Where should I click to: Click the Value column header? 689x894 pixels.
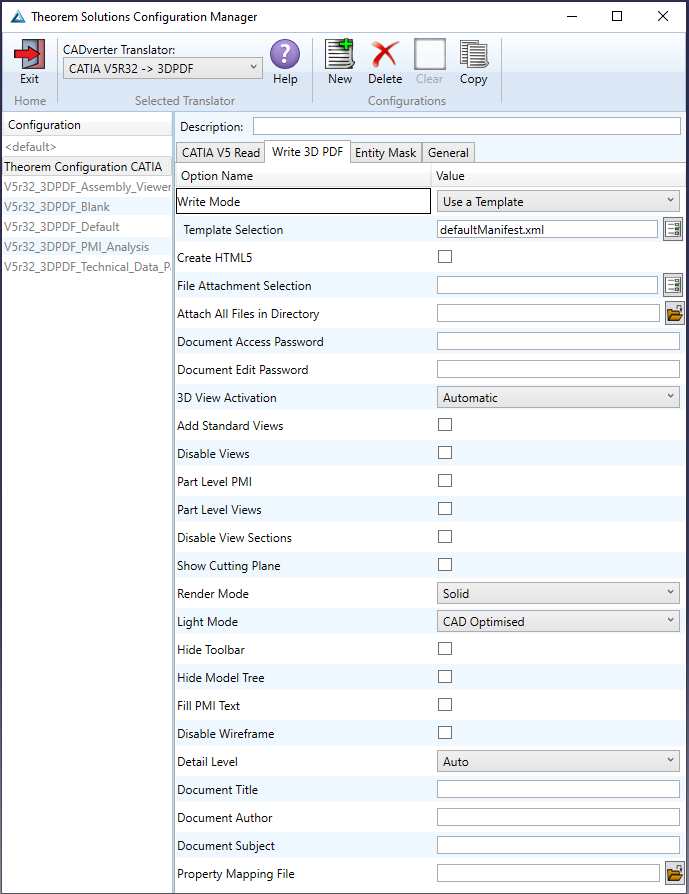pos(558,176)
